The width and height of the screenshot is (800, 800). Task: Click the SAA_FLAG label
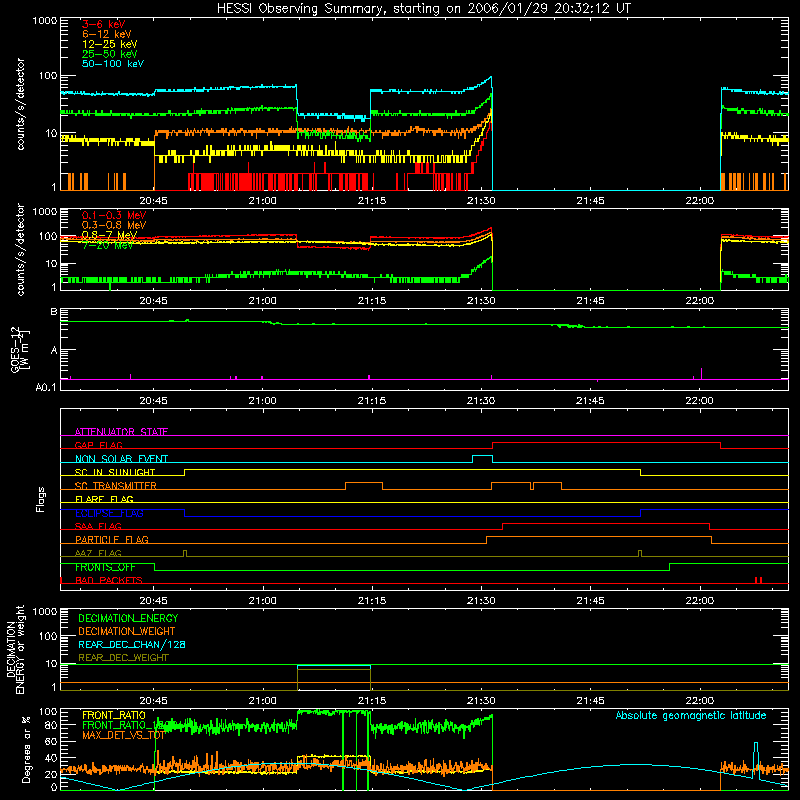[x=98, y=526]
